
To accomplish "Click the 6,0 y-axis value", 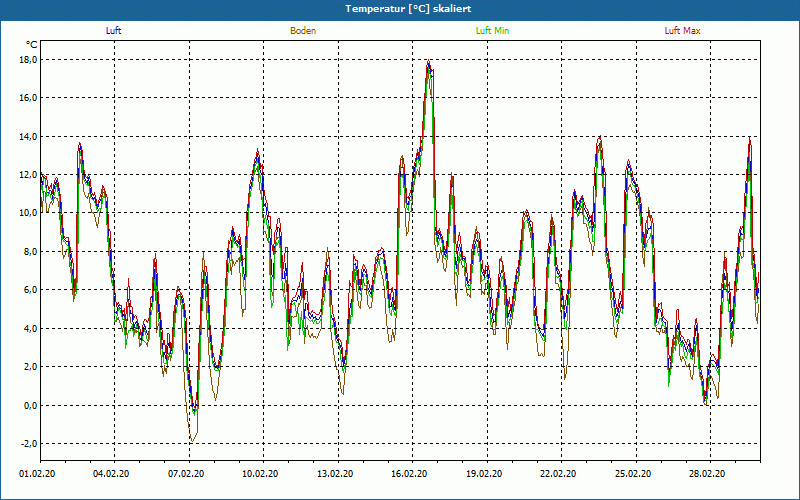I will click(30, 290).
